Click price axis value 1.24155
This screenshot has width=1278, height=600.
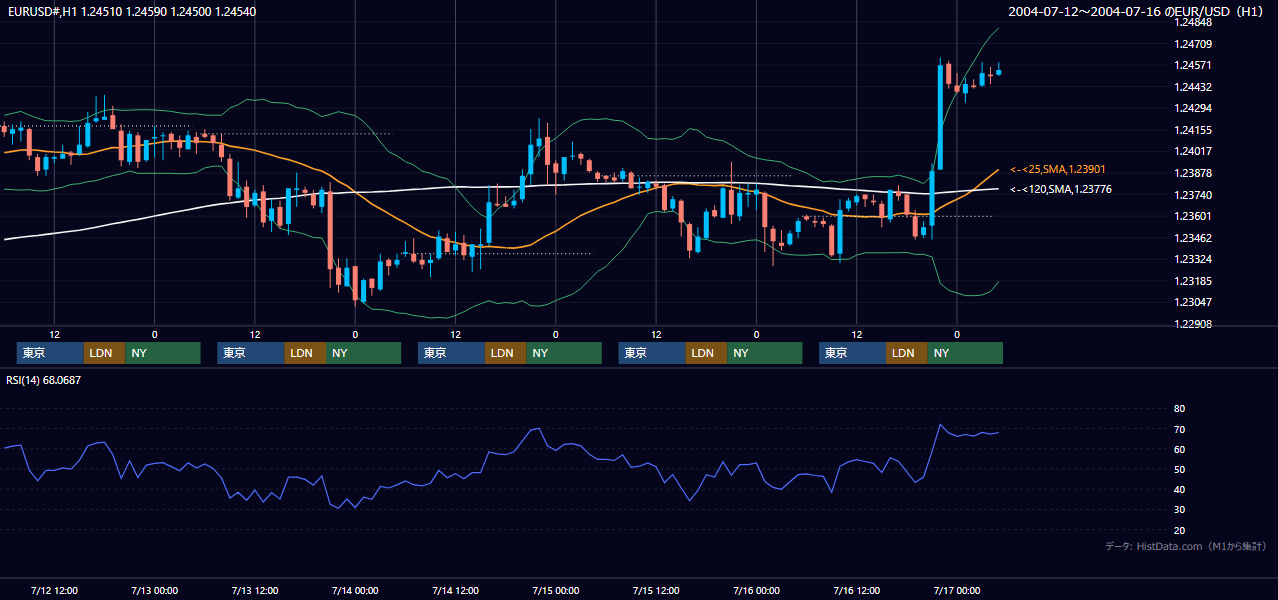(1192, 130)
